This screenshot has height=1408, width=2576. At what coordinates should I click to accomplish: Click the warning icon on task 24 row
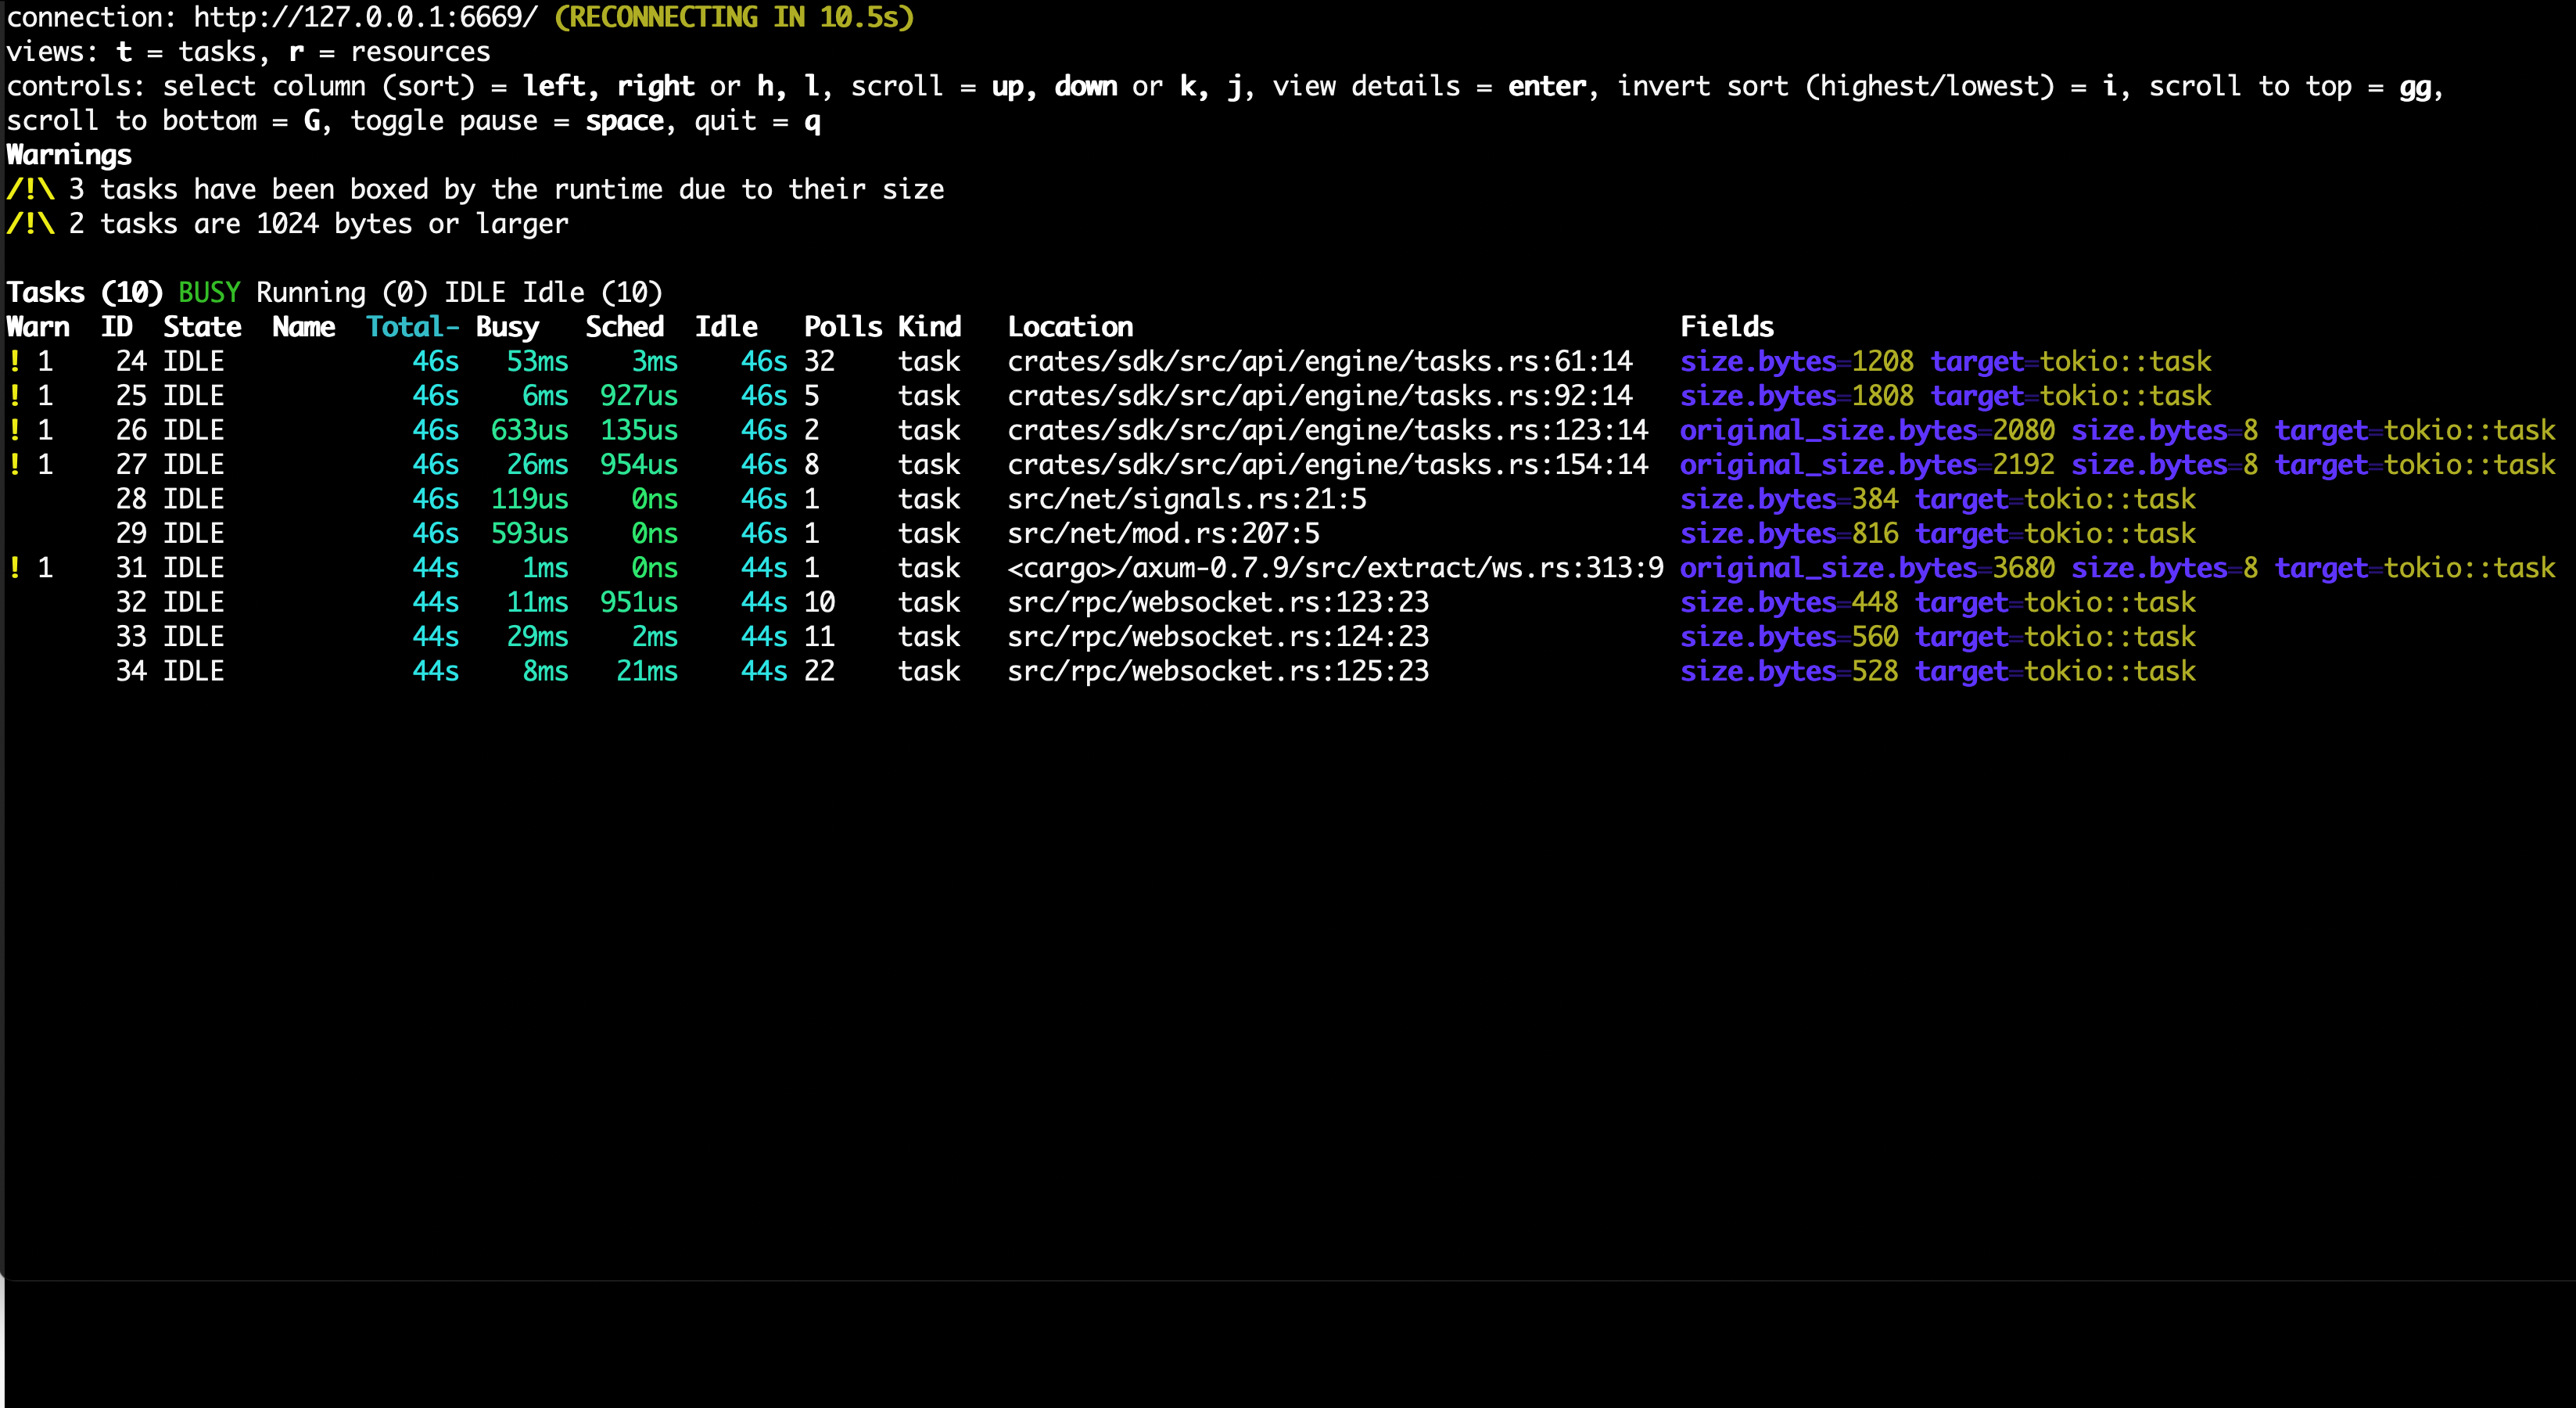click(x=15, y=361)
